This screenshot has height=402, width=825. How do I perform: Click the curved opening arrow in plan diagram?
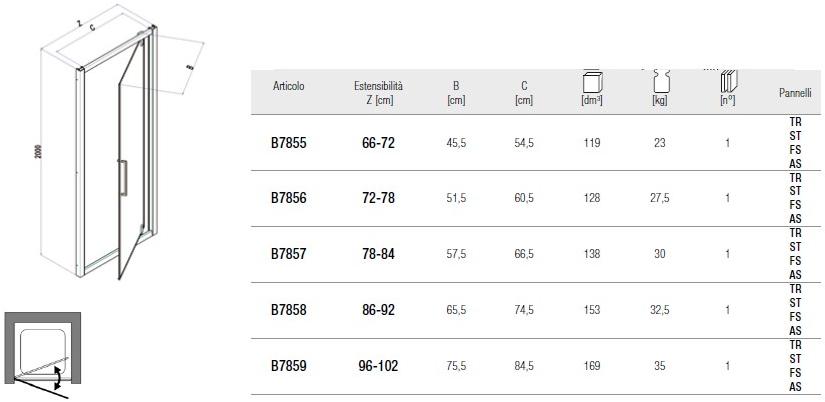pyautogui.click(x=60, y=378)
